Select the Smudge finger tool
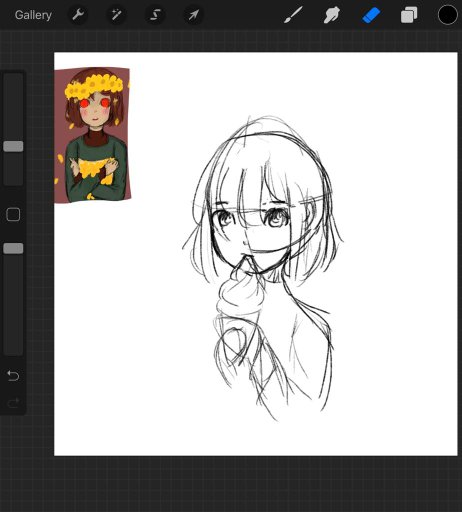 pyautogui.click(x=332, y=15)
